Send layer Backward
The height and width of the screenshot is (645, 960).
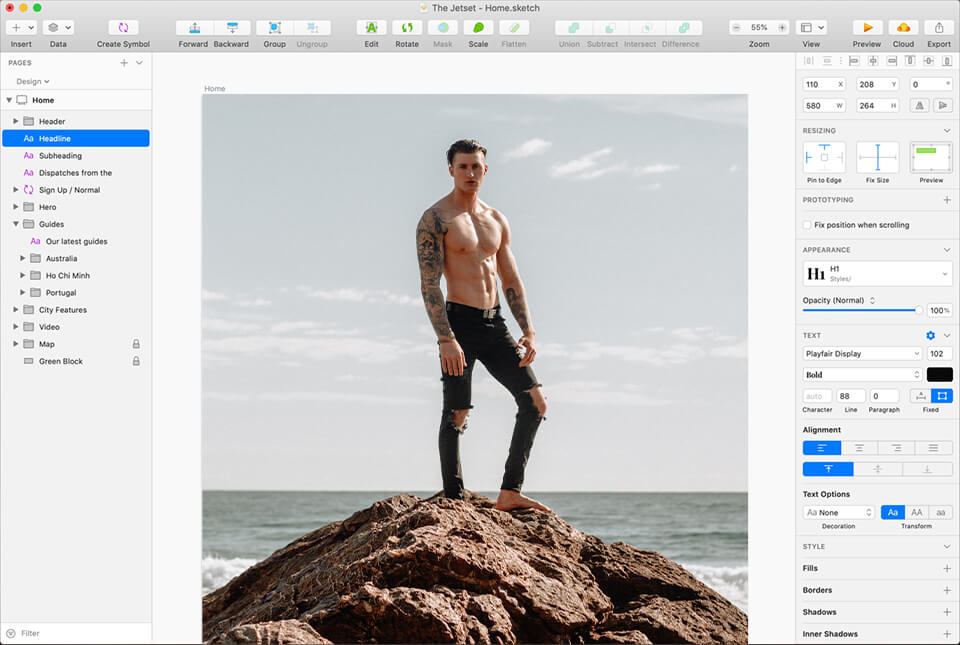point(232,28)
